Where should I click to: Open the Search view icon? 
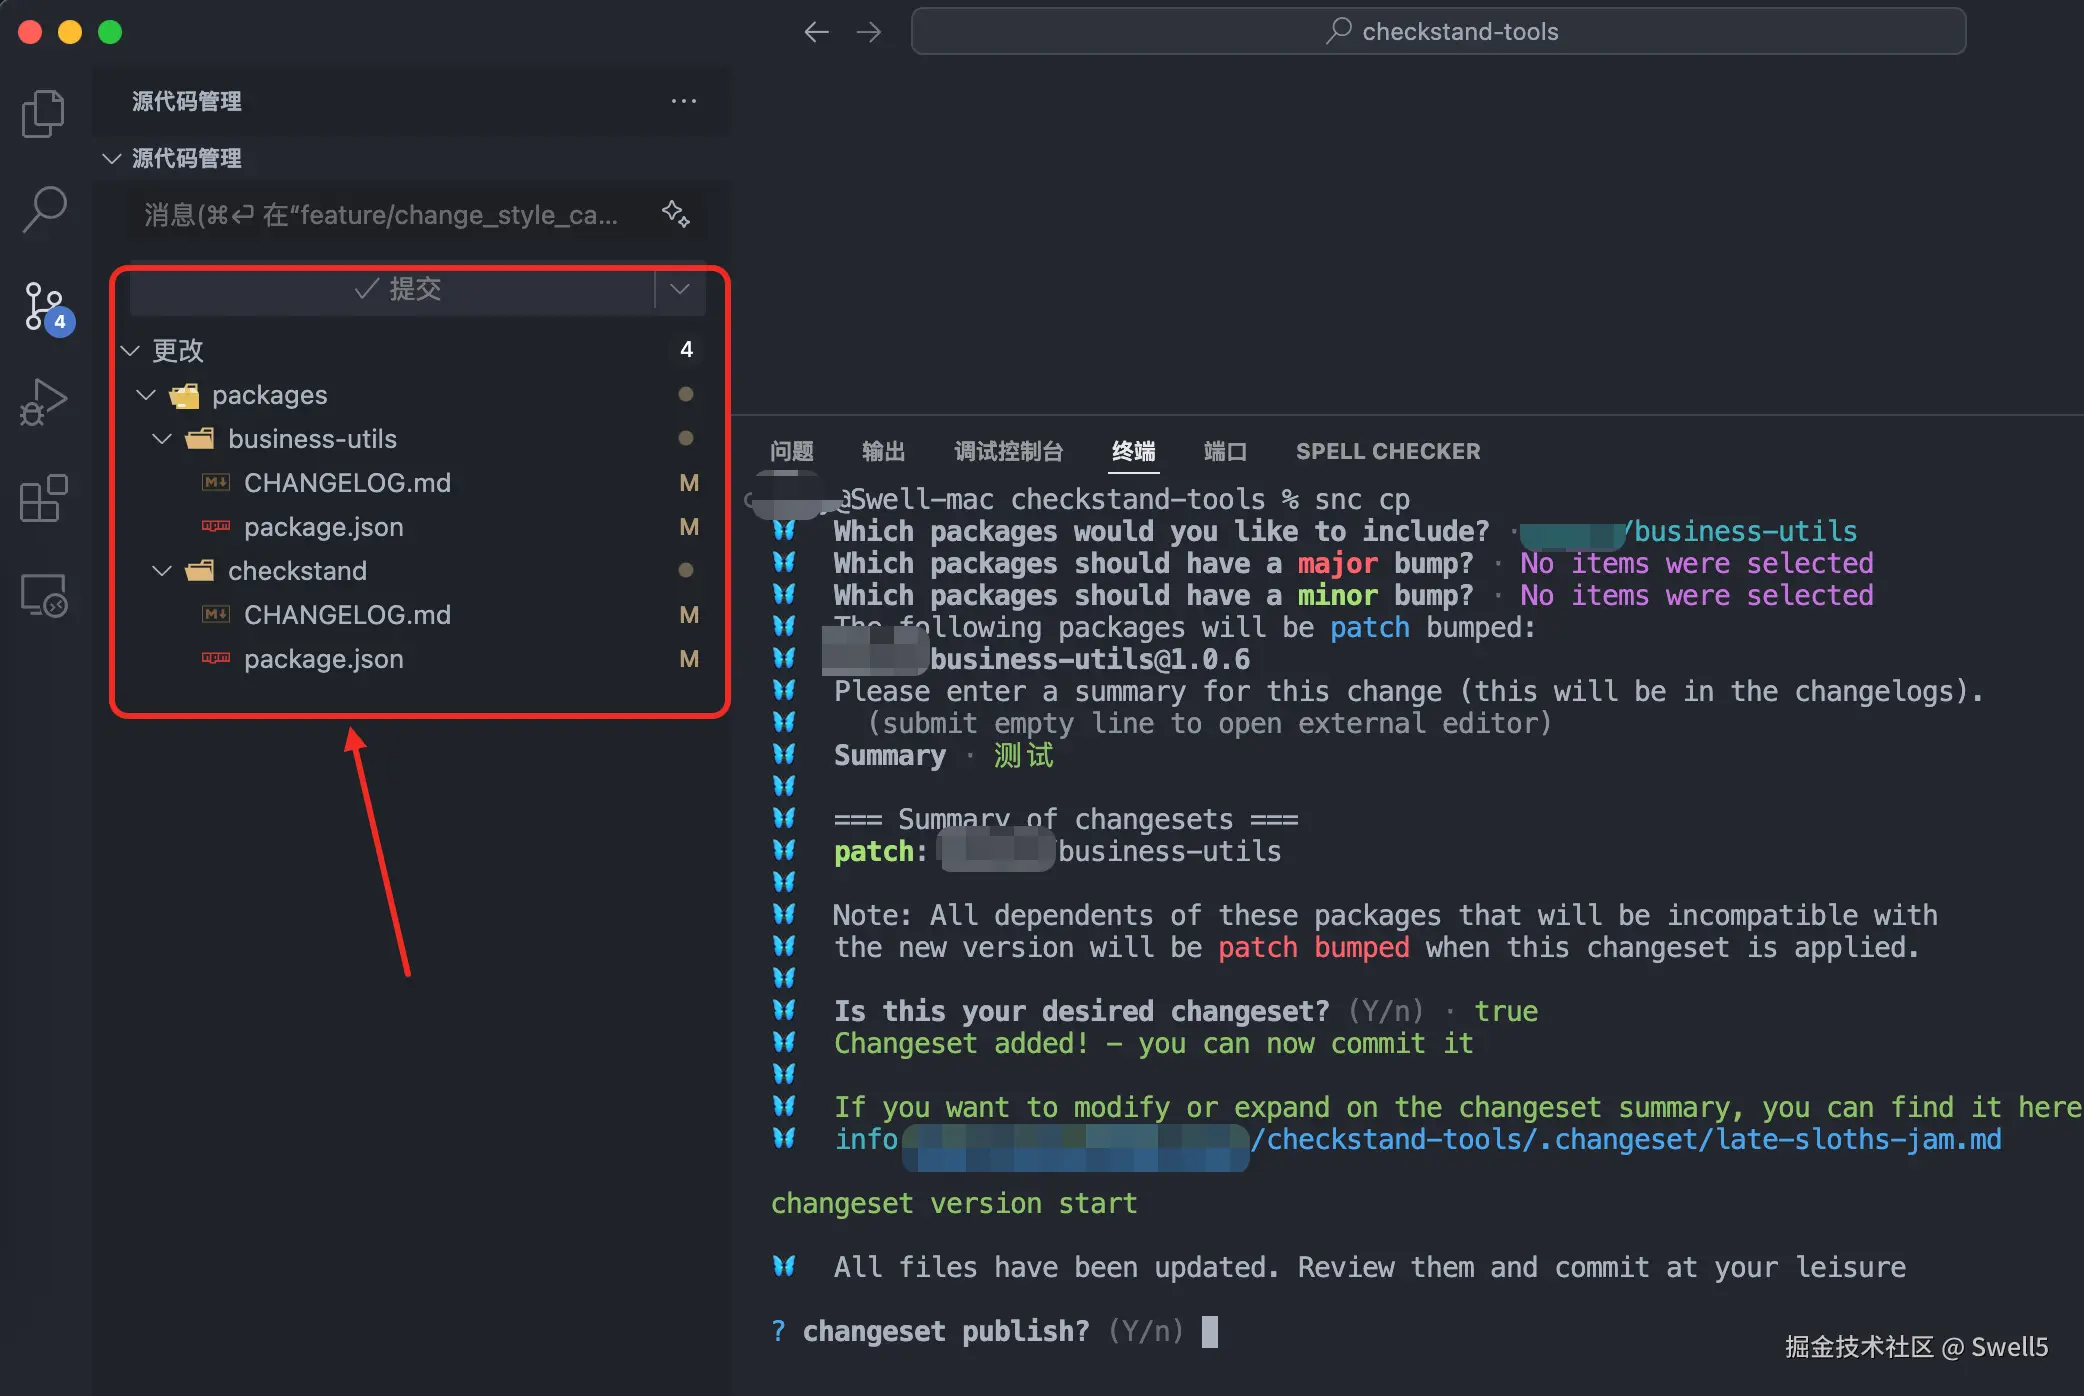coord(43,209)
